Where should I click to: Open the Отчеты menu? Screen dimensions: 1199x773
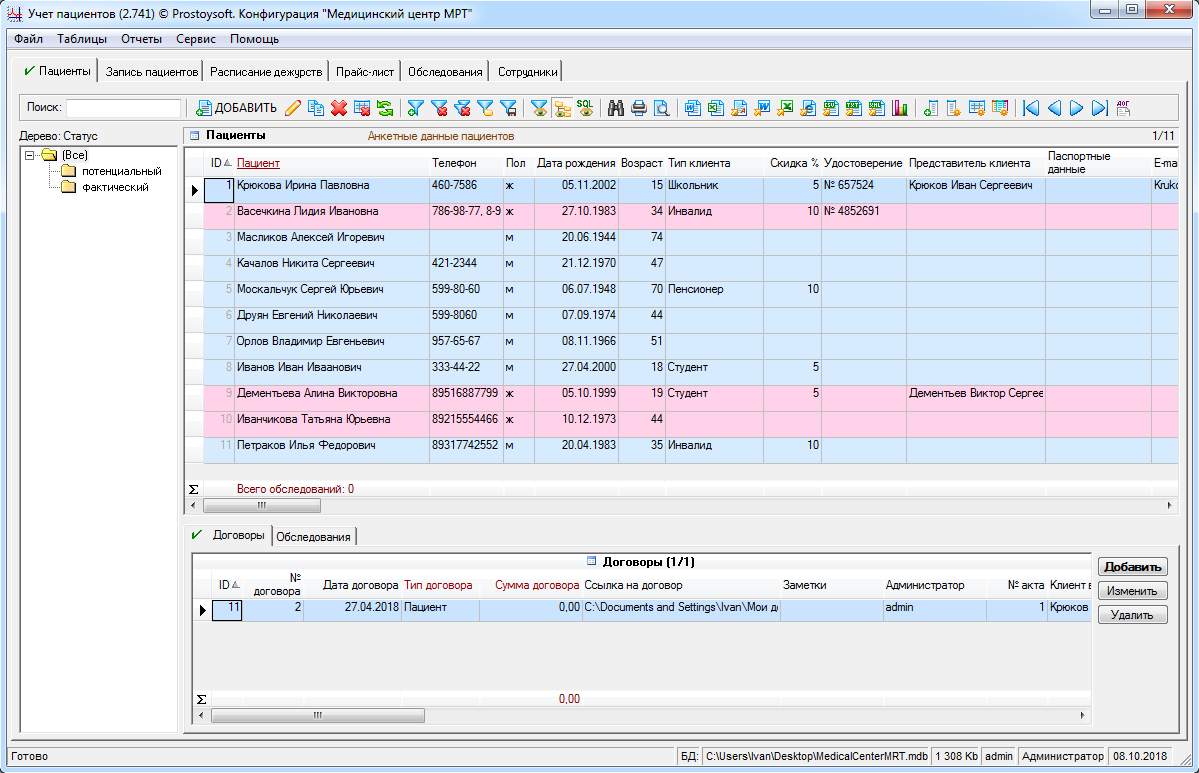click(x=141, y=39)
